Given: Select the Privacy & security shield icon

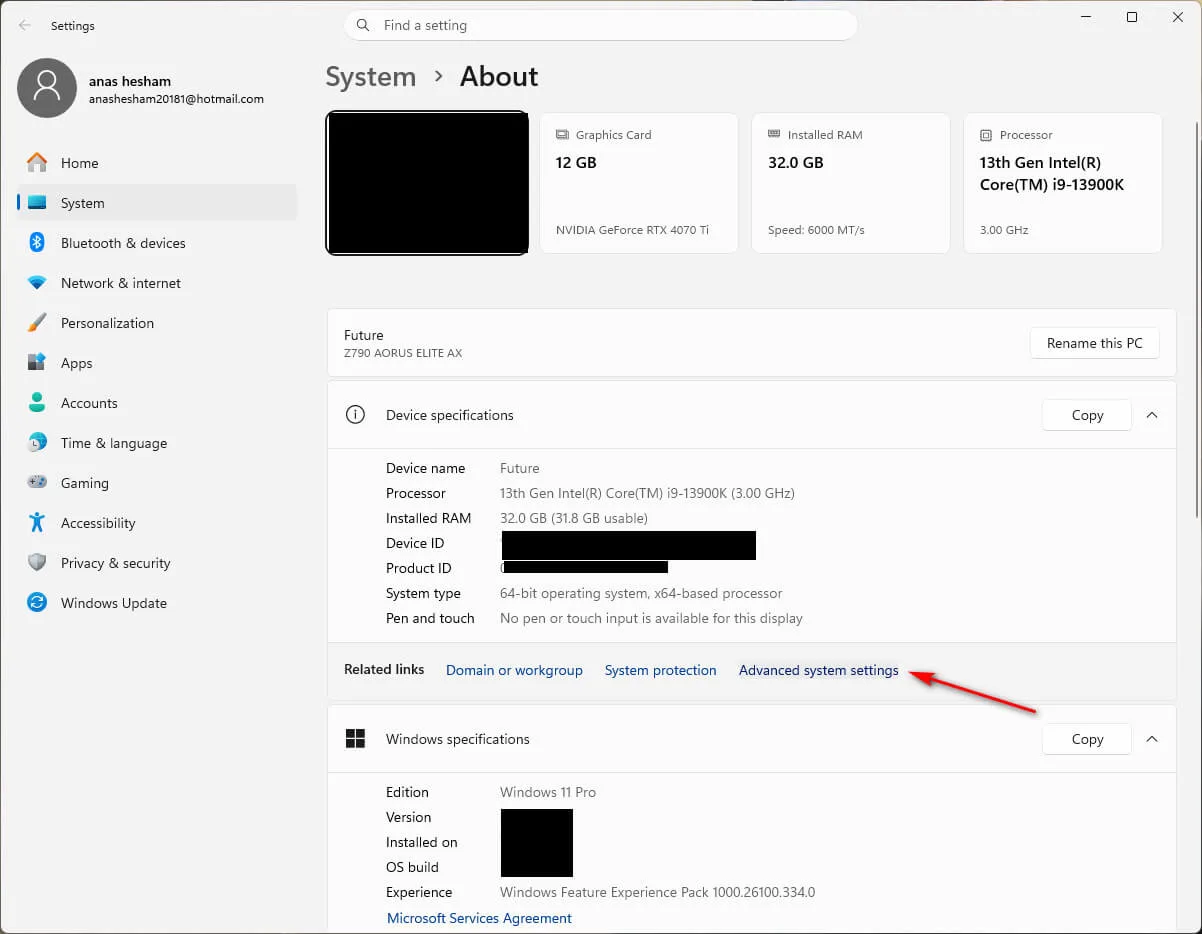Looking at the screenshot, I should (x=37, y=563).
